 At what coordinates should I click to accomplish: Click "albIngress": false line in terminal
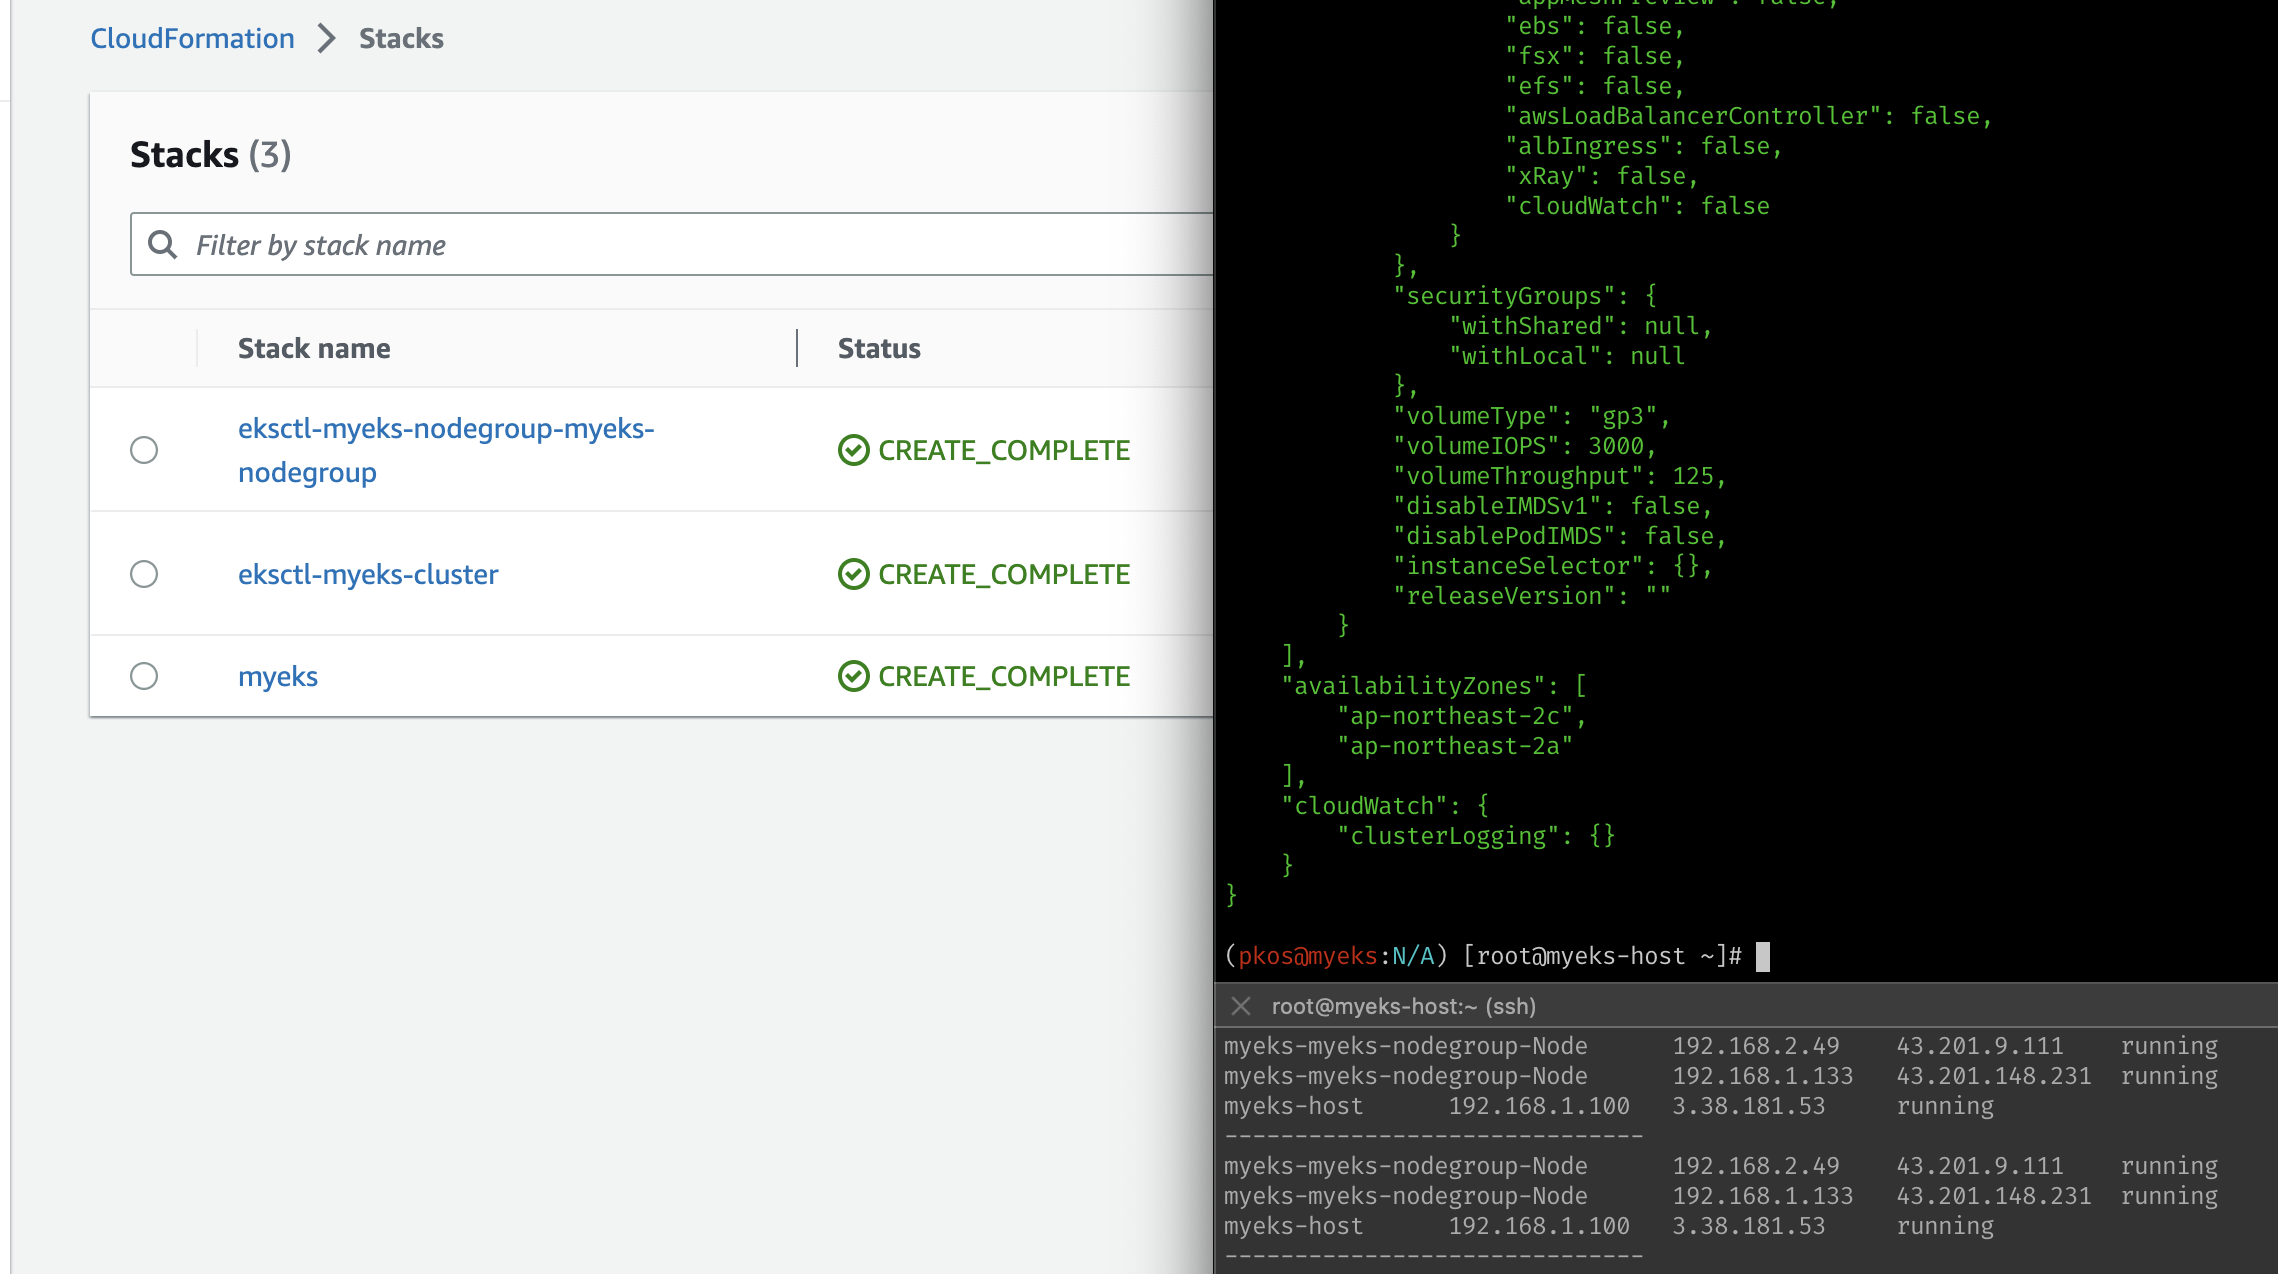click(x=1644, y=146)
